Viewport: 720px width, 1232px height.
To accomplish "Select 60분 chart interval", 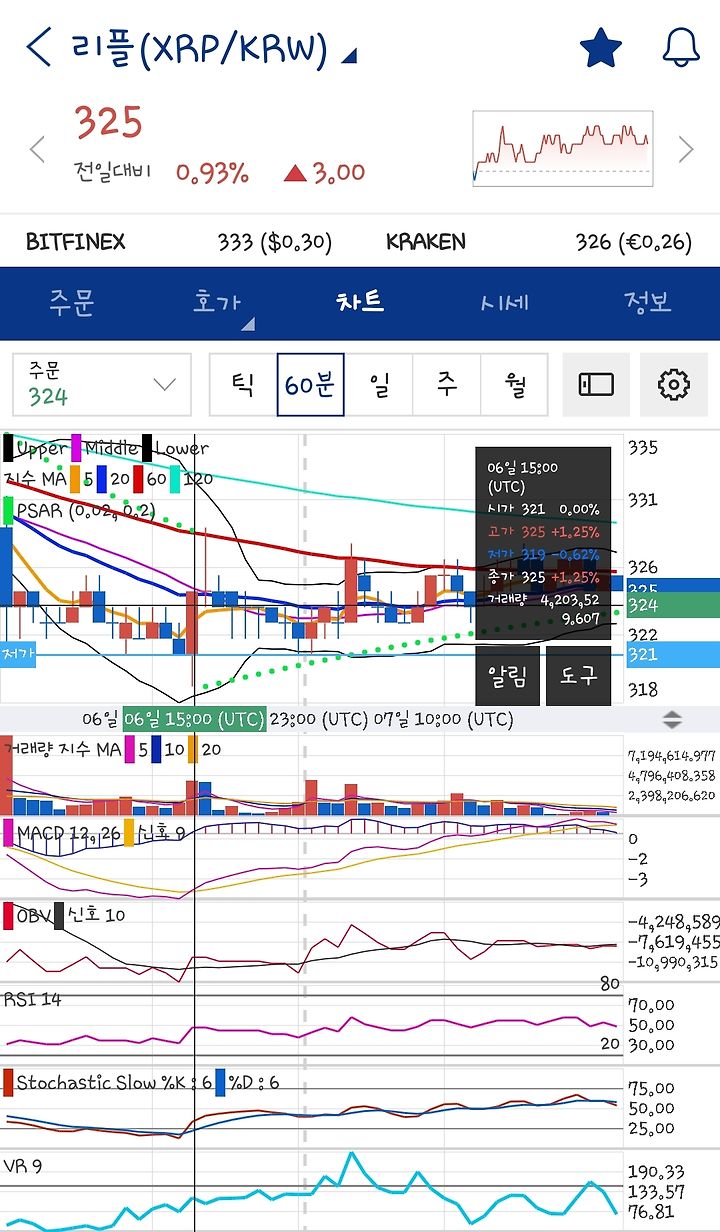I will 311,384.
